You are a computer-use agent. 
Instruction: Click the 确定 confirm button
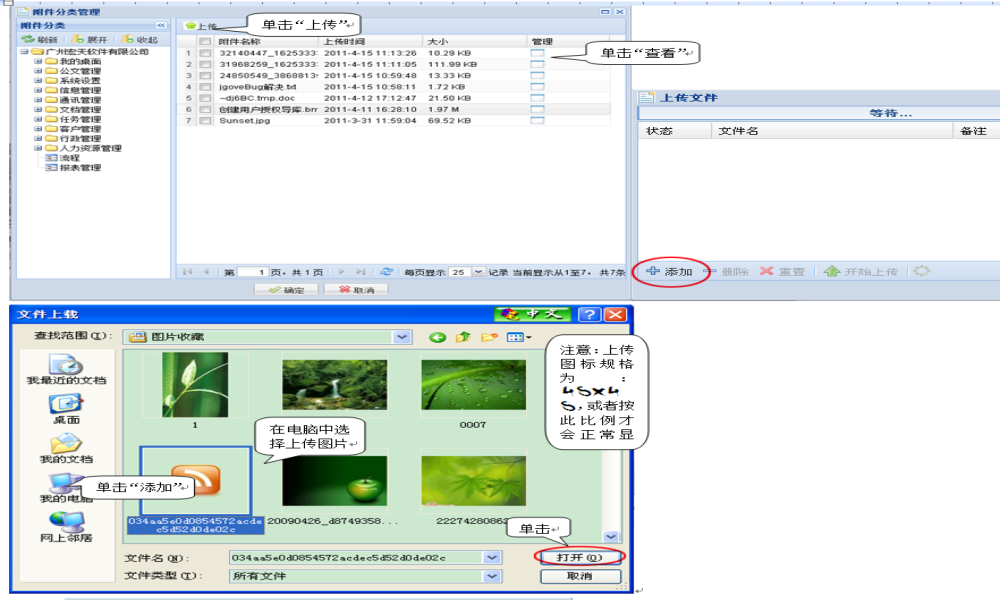pyautogui.click(x=286, y=289)
